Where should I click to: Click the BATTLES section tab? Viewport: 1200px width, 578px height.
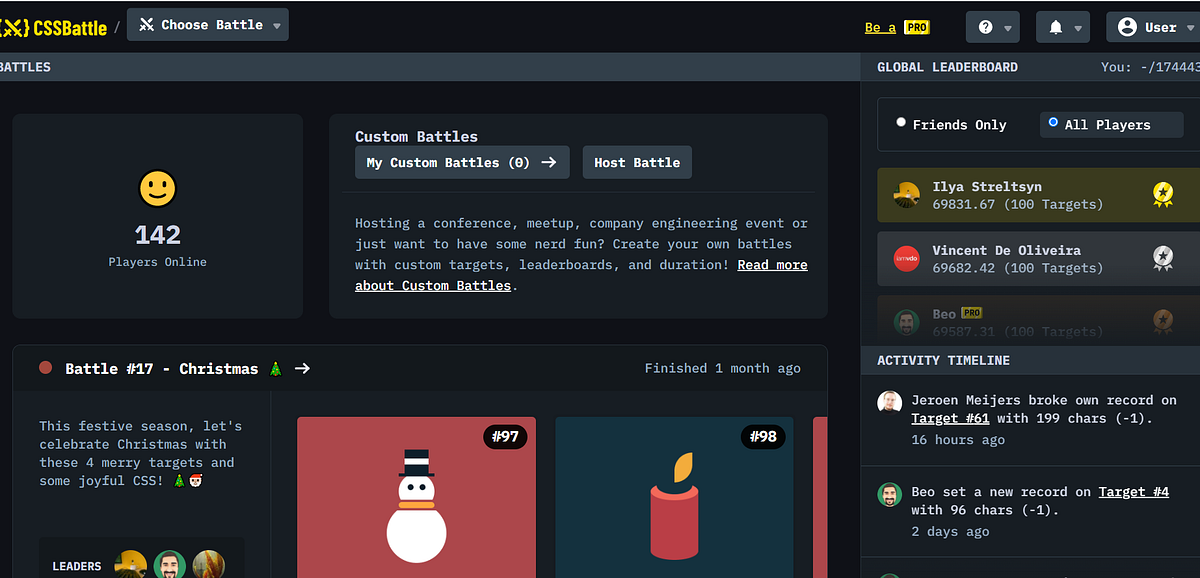[25, 67]
